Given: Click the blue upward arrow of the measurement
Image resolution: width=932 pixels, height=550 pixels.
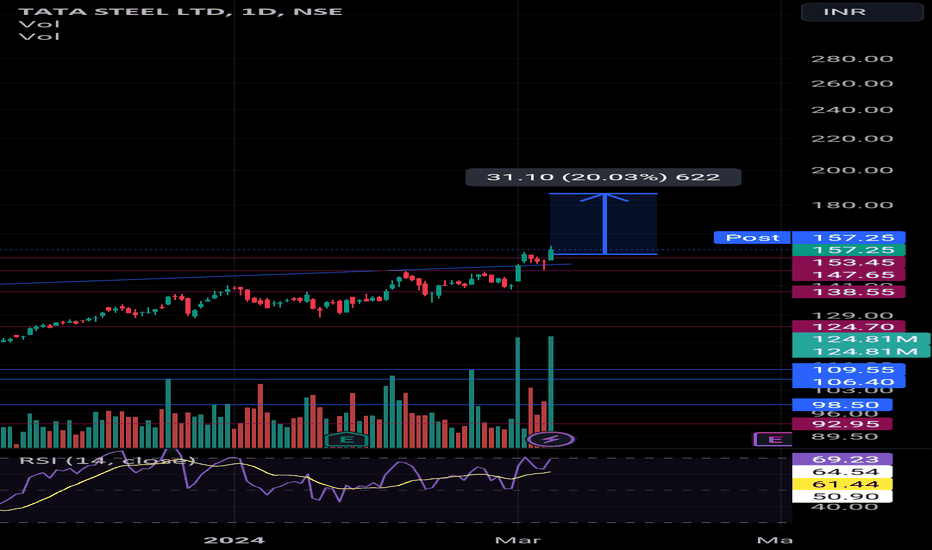Looking at the screenshot, I should click(604, 224).
